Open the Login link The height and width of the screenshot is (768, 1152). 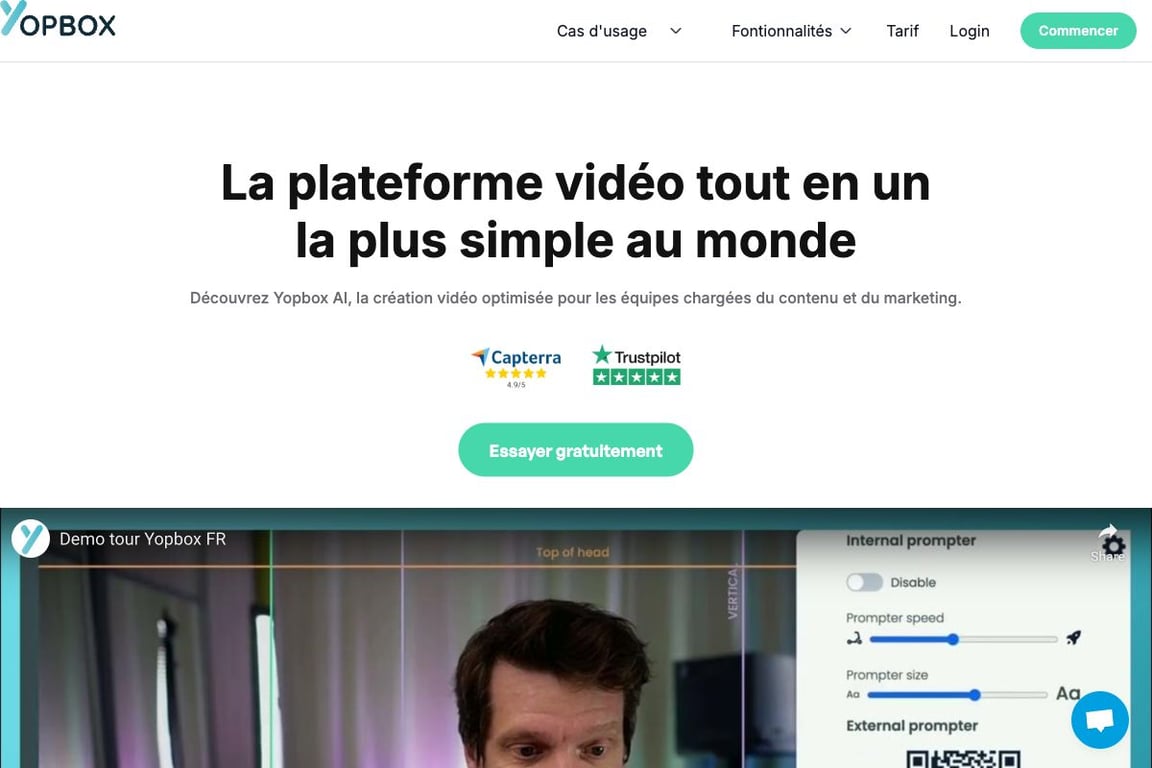969,31
